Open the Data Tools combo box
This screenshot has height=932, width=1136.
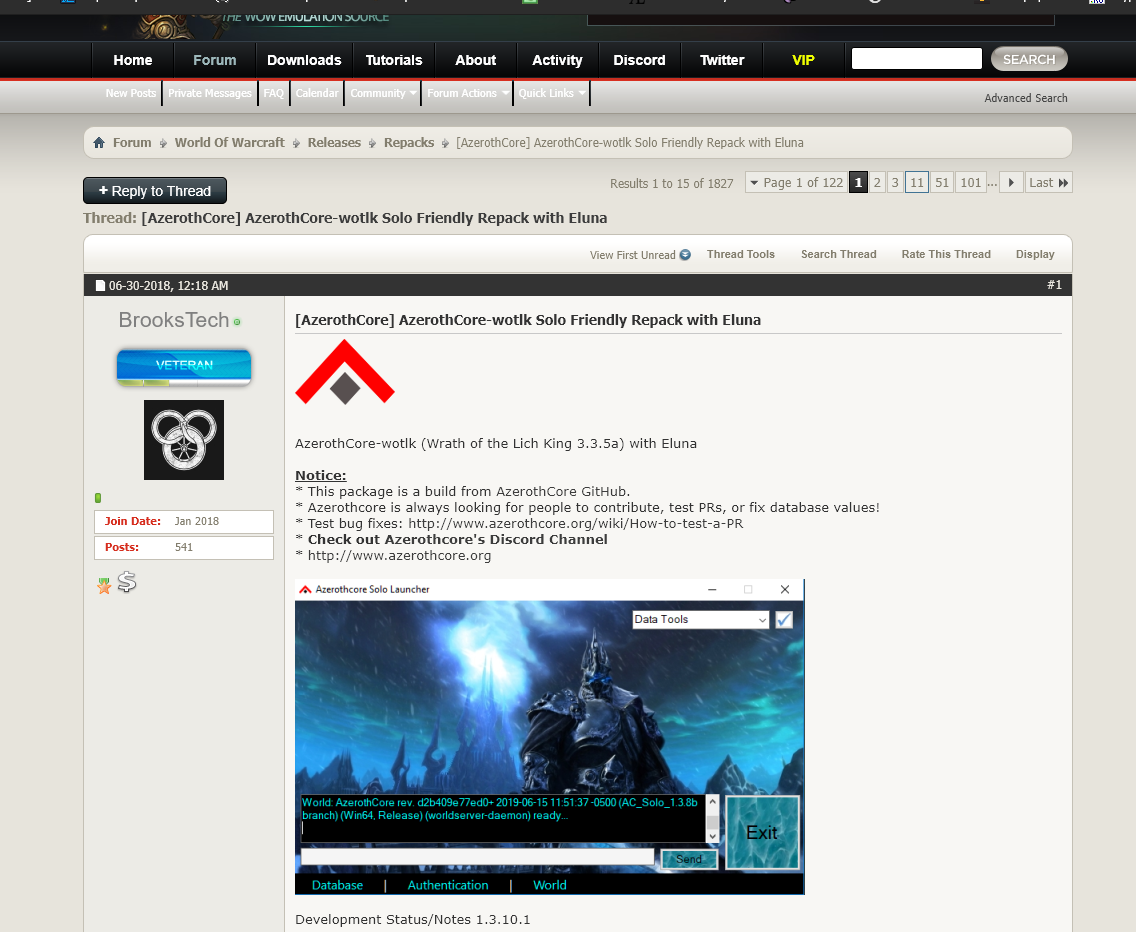click(701, 620)
